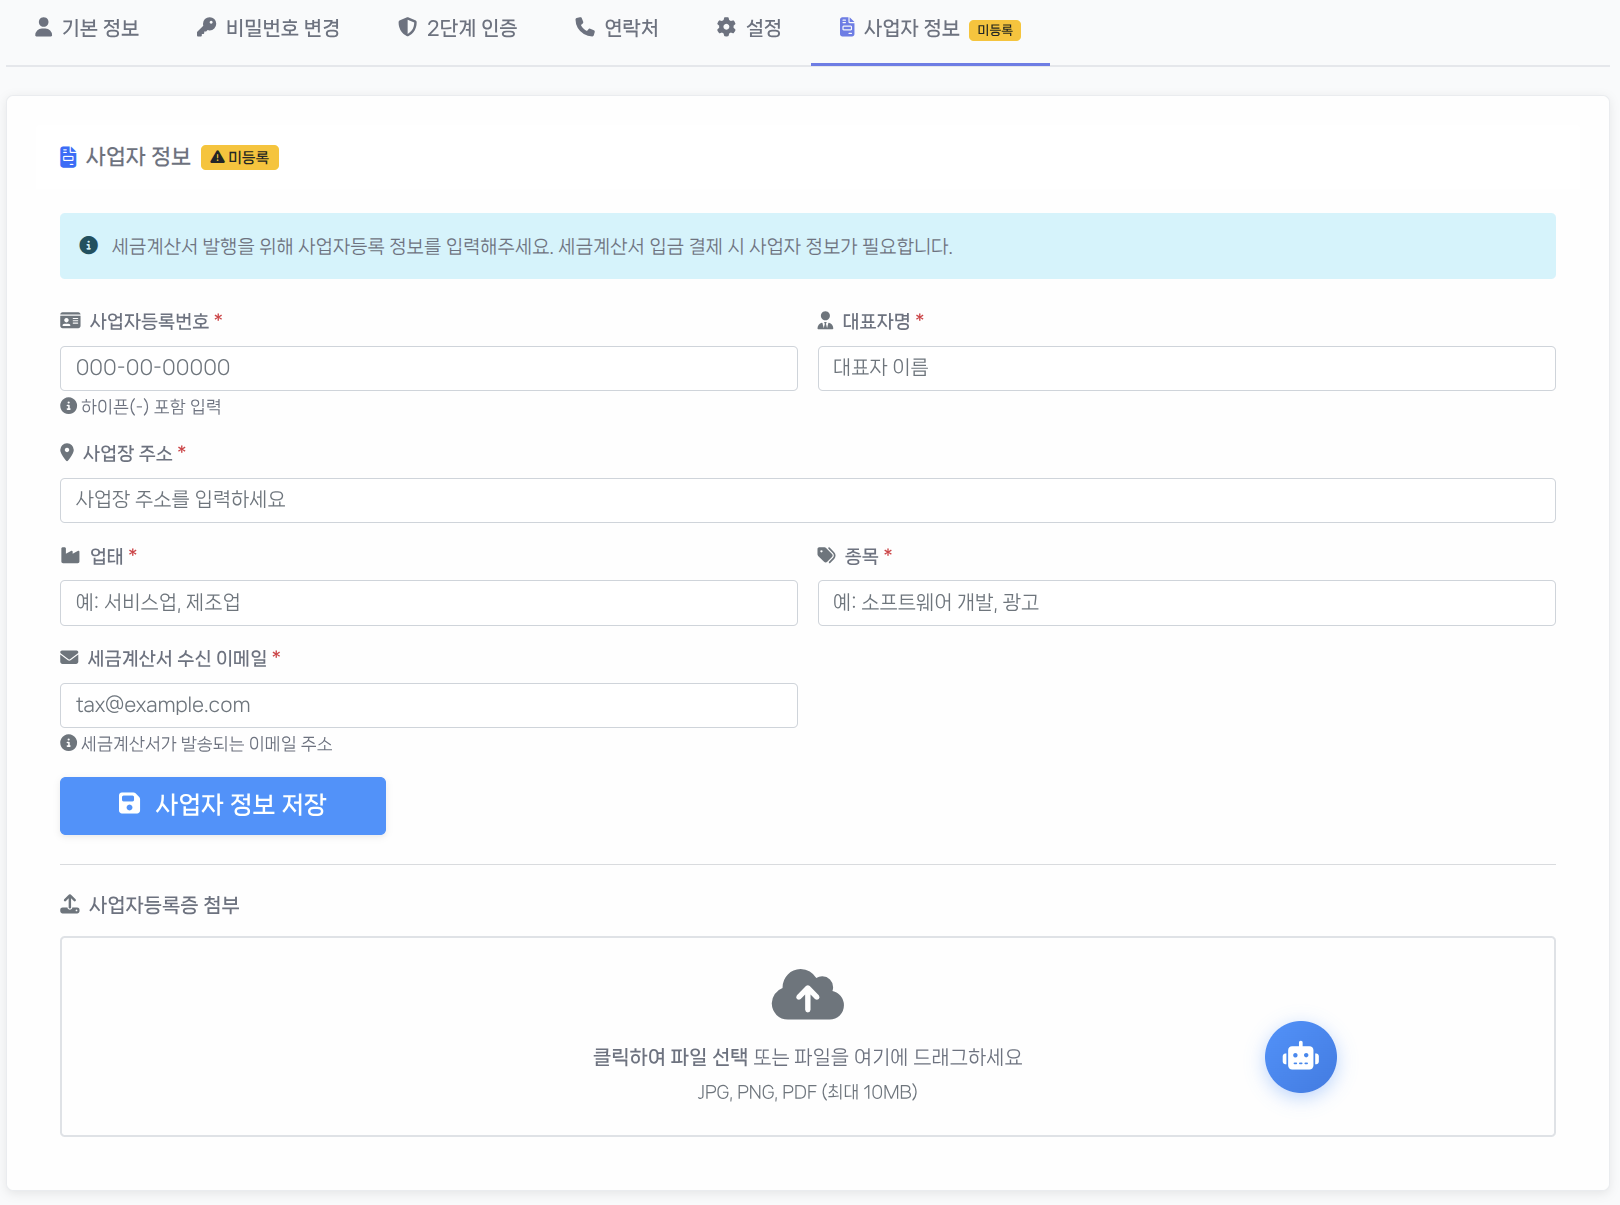Screen dimensions: 1620x1205
Task: Click the card icon beside 사업자등록번호
Action: [x=69, y=320]
